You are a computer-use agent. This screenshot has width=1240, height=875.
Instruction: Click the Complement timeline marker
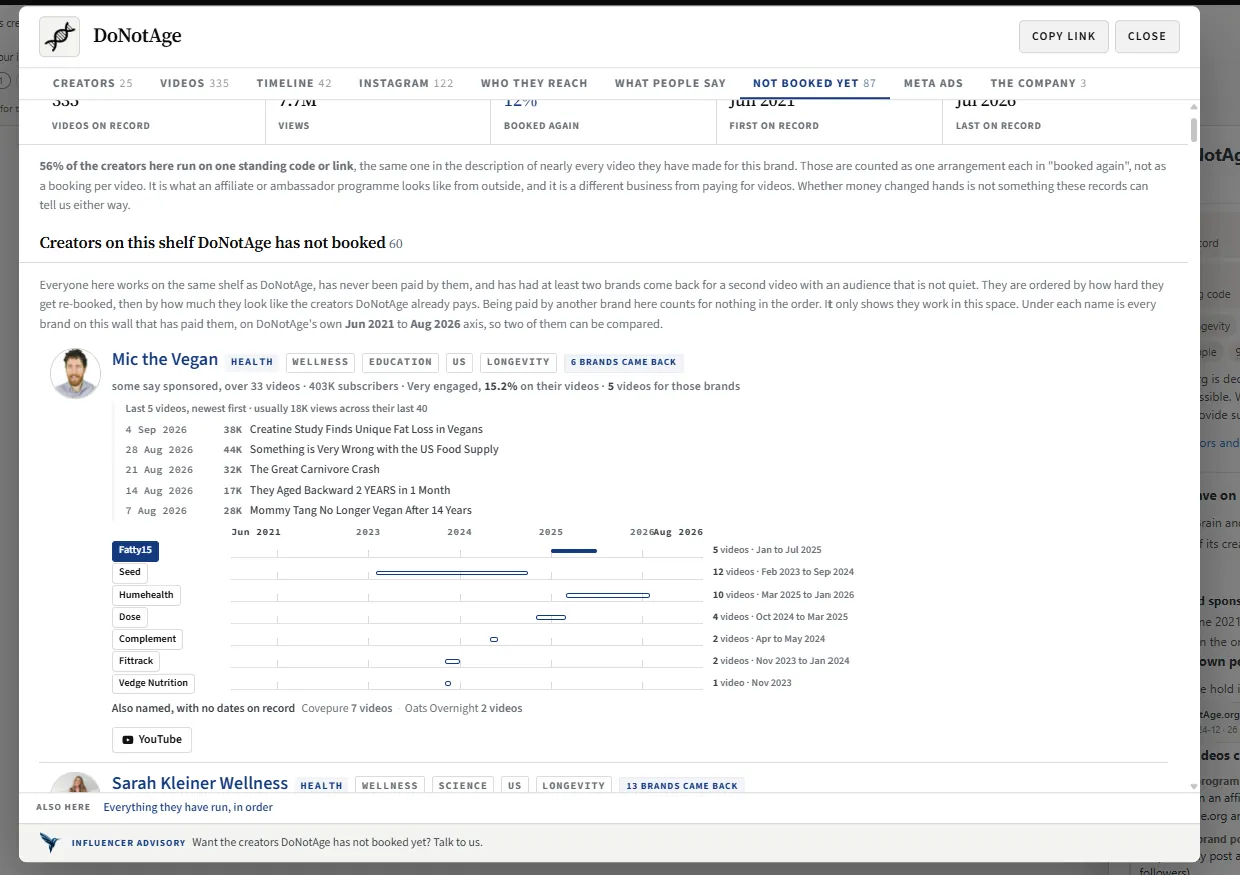tap(494, 639)
